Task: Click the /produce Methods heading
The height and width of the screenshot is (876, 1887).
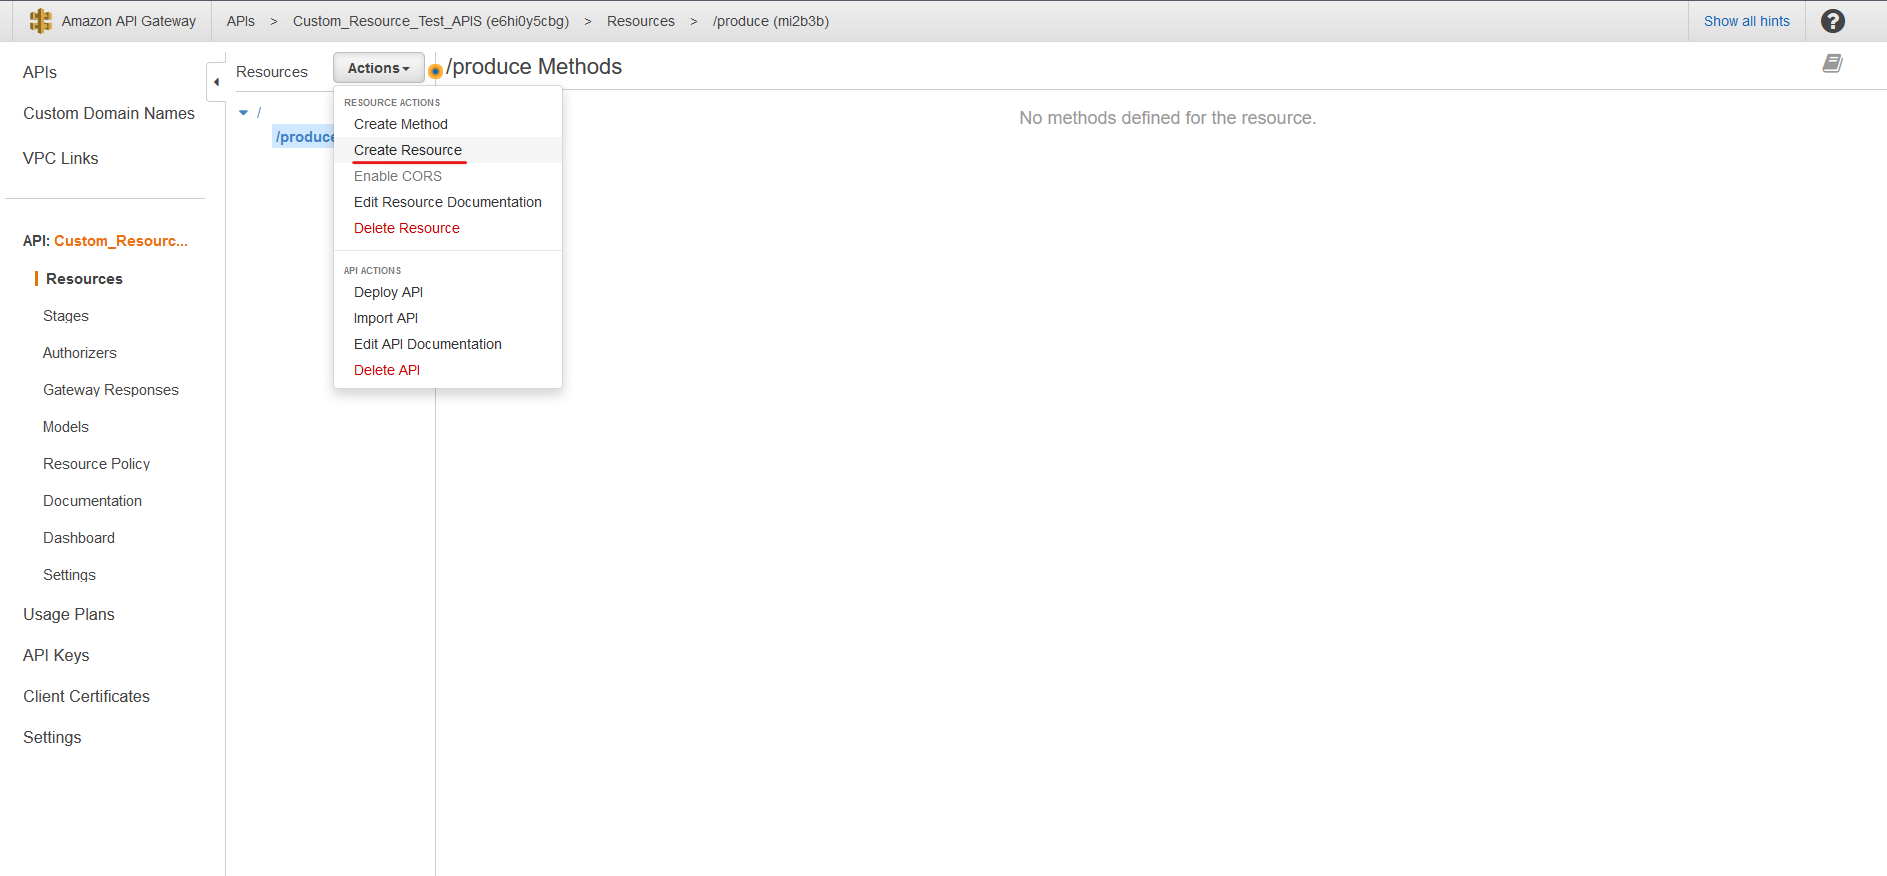Action: 534,67
